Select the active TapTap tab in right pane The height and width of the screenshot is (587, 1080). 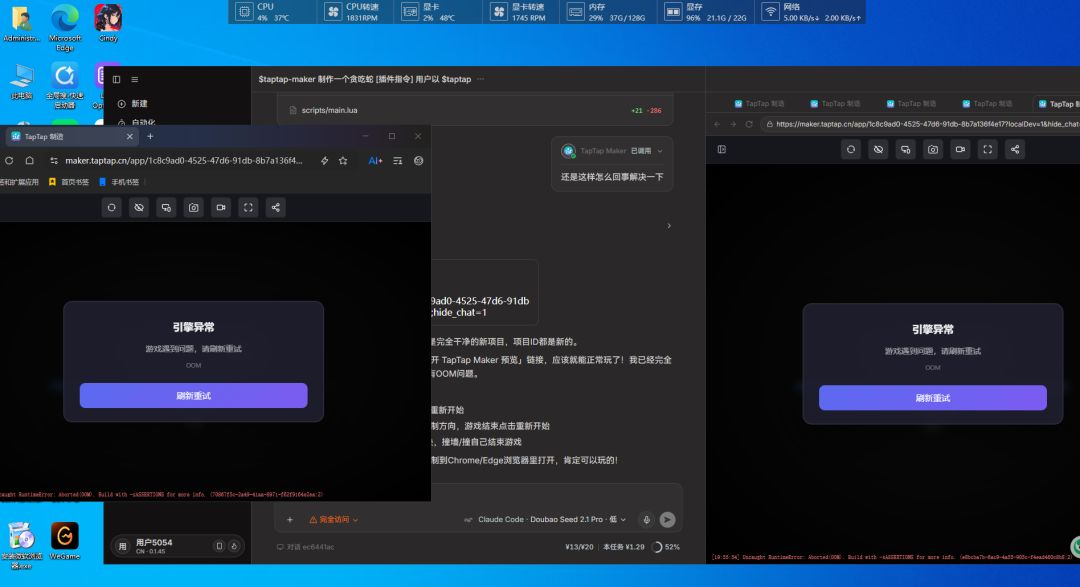click(x=1057, y=103)
